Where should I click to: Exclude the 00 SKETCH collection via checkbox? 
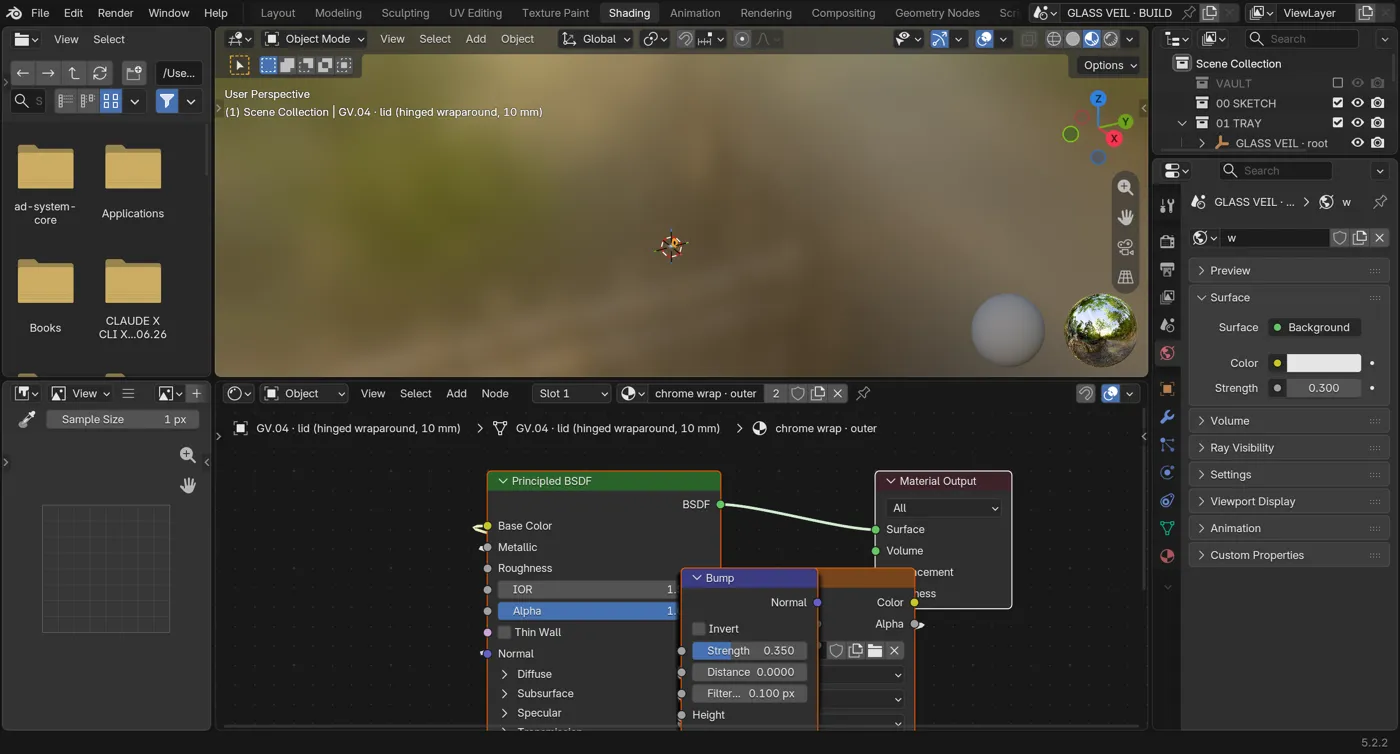coord(1338,103)
